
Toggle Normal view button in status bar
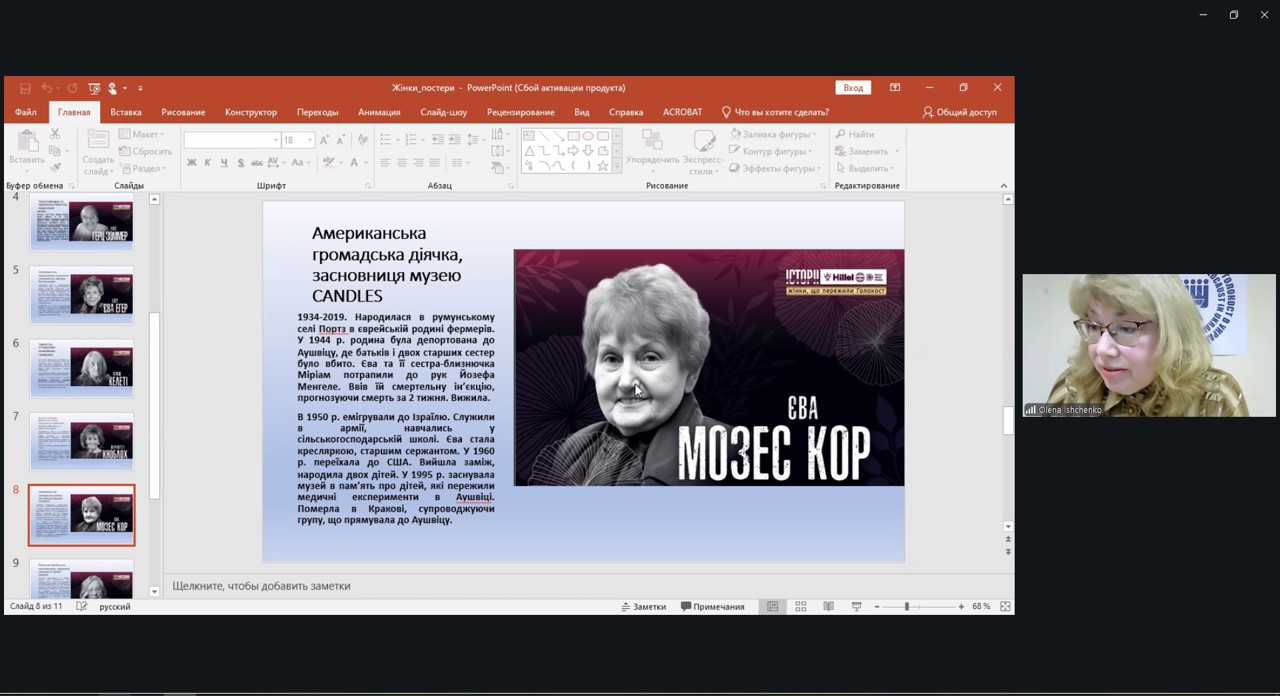772,606
